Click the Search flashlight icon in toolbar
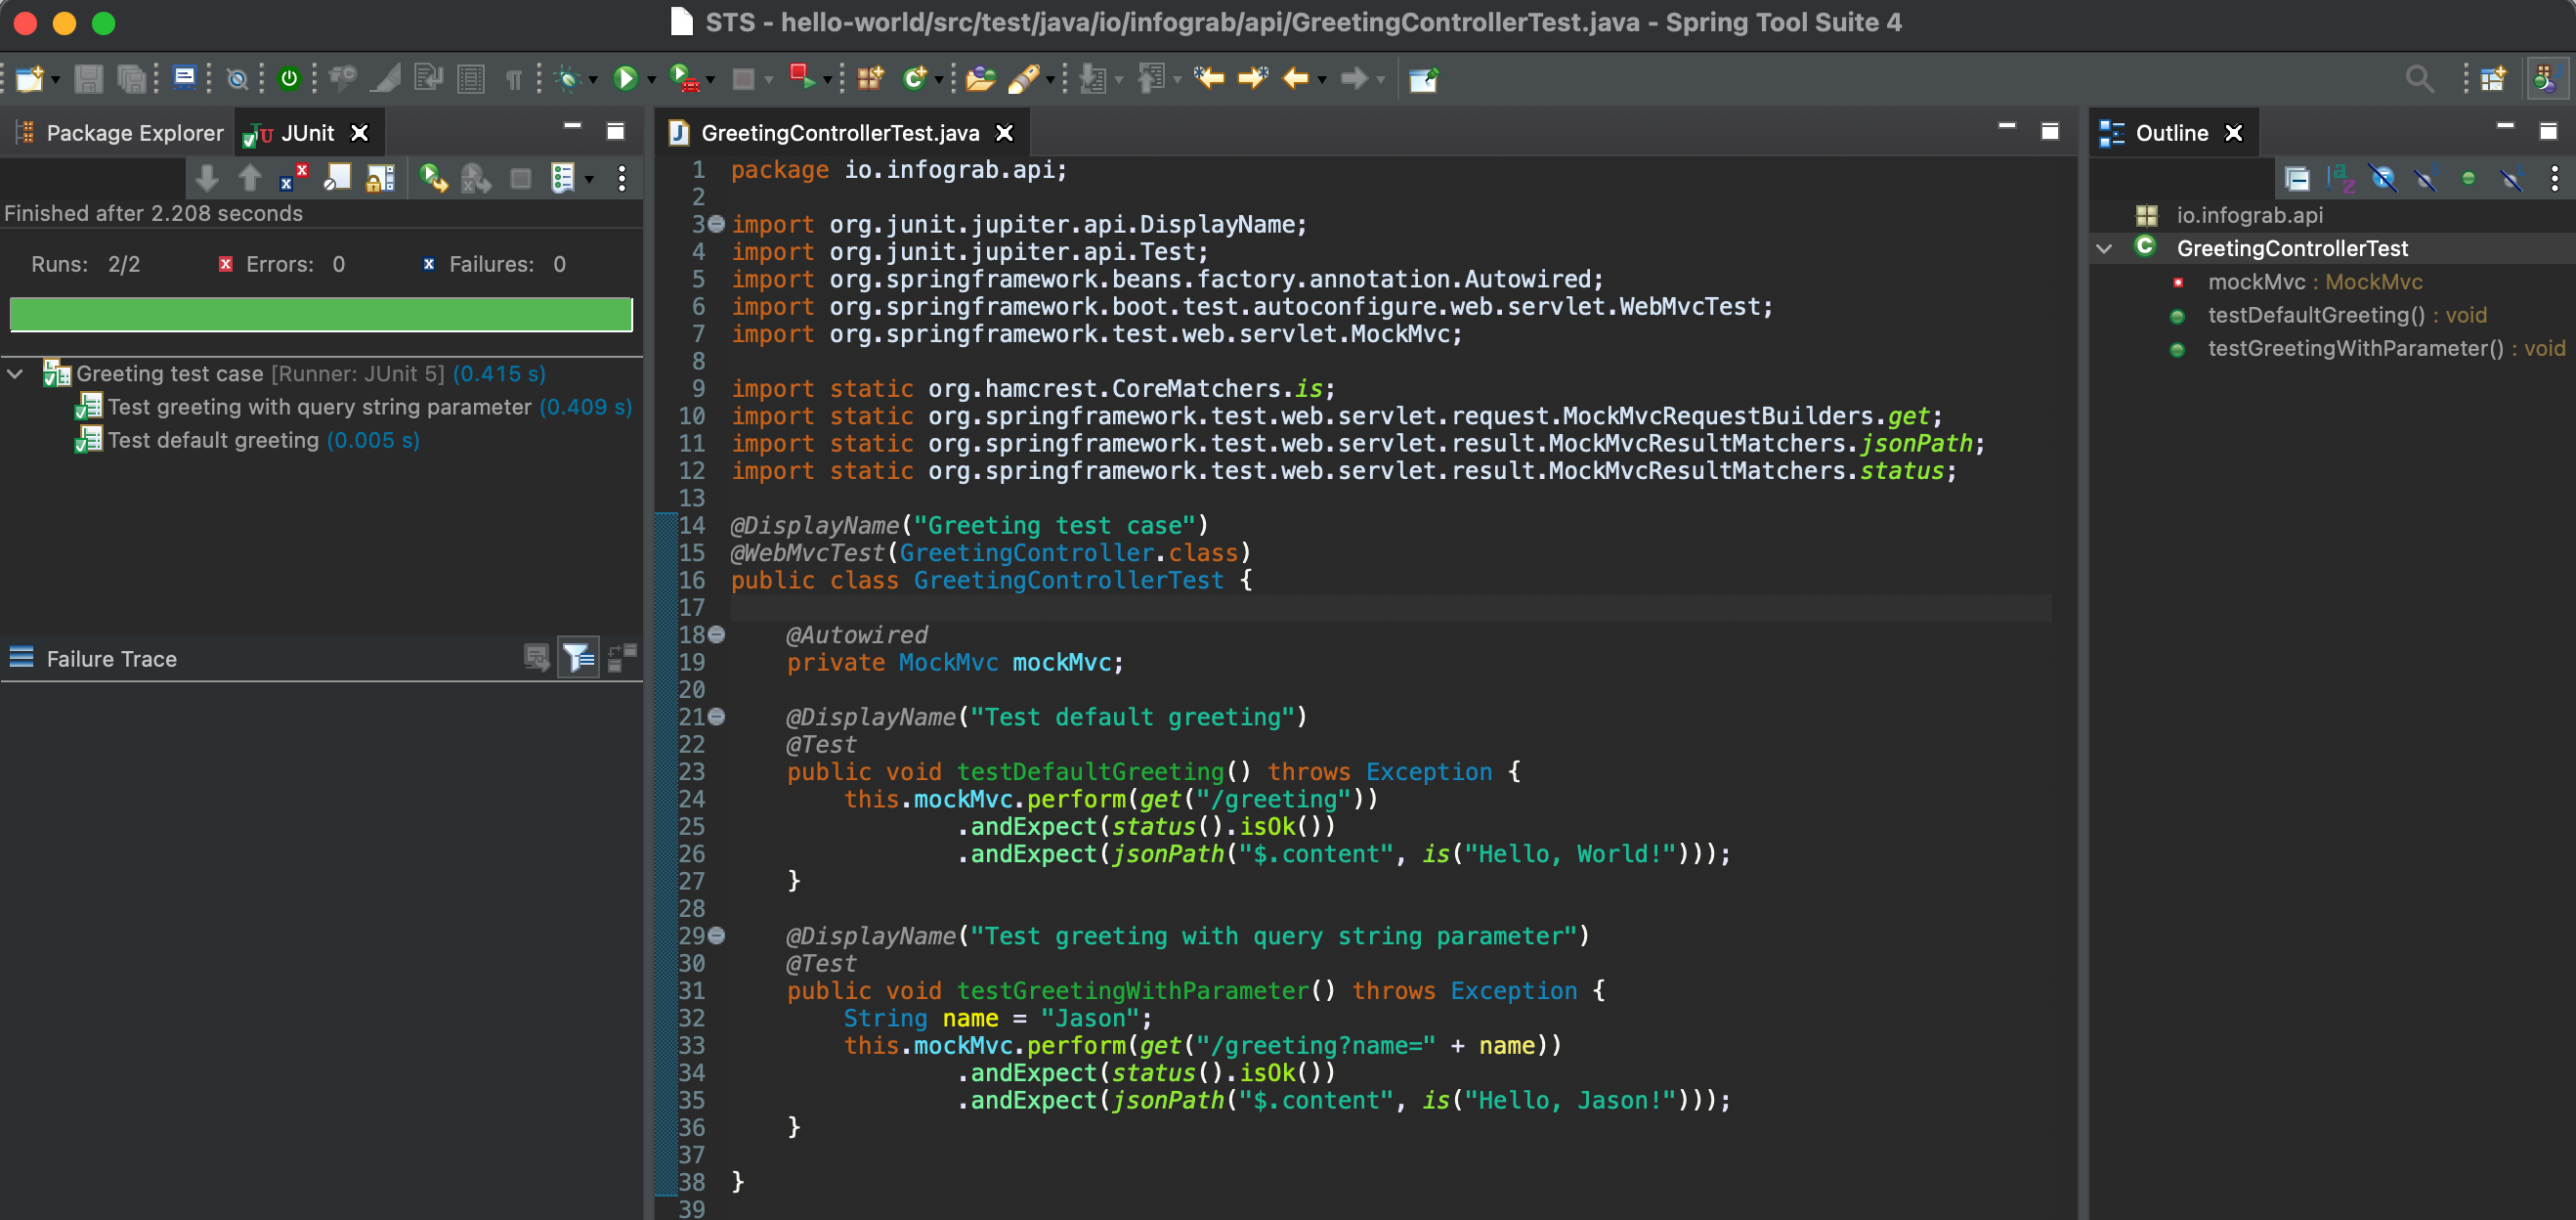Screen dimensions: 2576x1220 click(1023, 78)
